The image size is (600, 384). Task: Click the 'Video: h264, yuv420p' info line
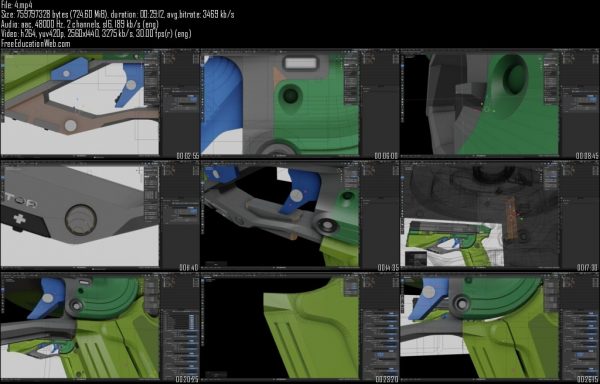click(x=96, y=34)
